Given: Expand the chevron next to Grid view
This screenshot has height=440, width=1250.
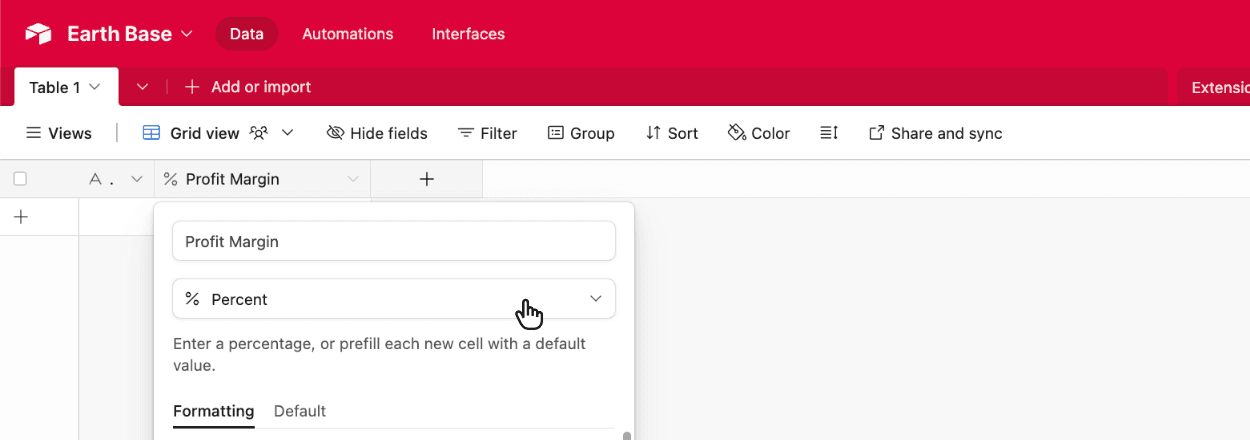Looking at the screenshot, I should click(288, 133).
